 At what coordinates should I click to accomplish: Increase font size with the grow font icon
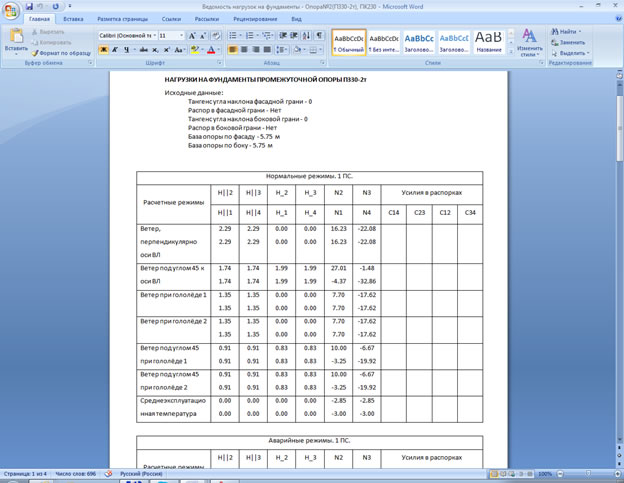[x=192, y=36]
